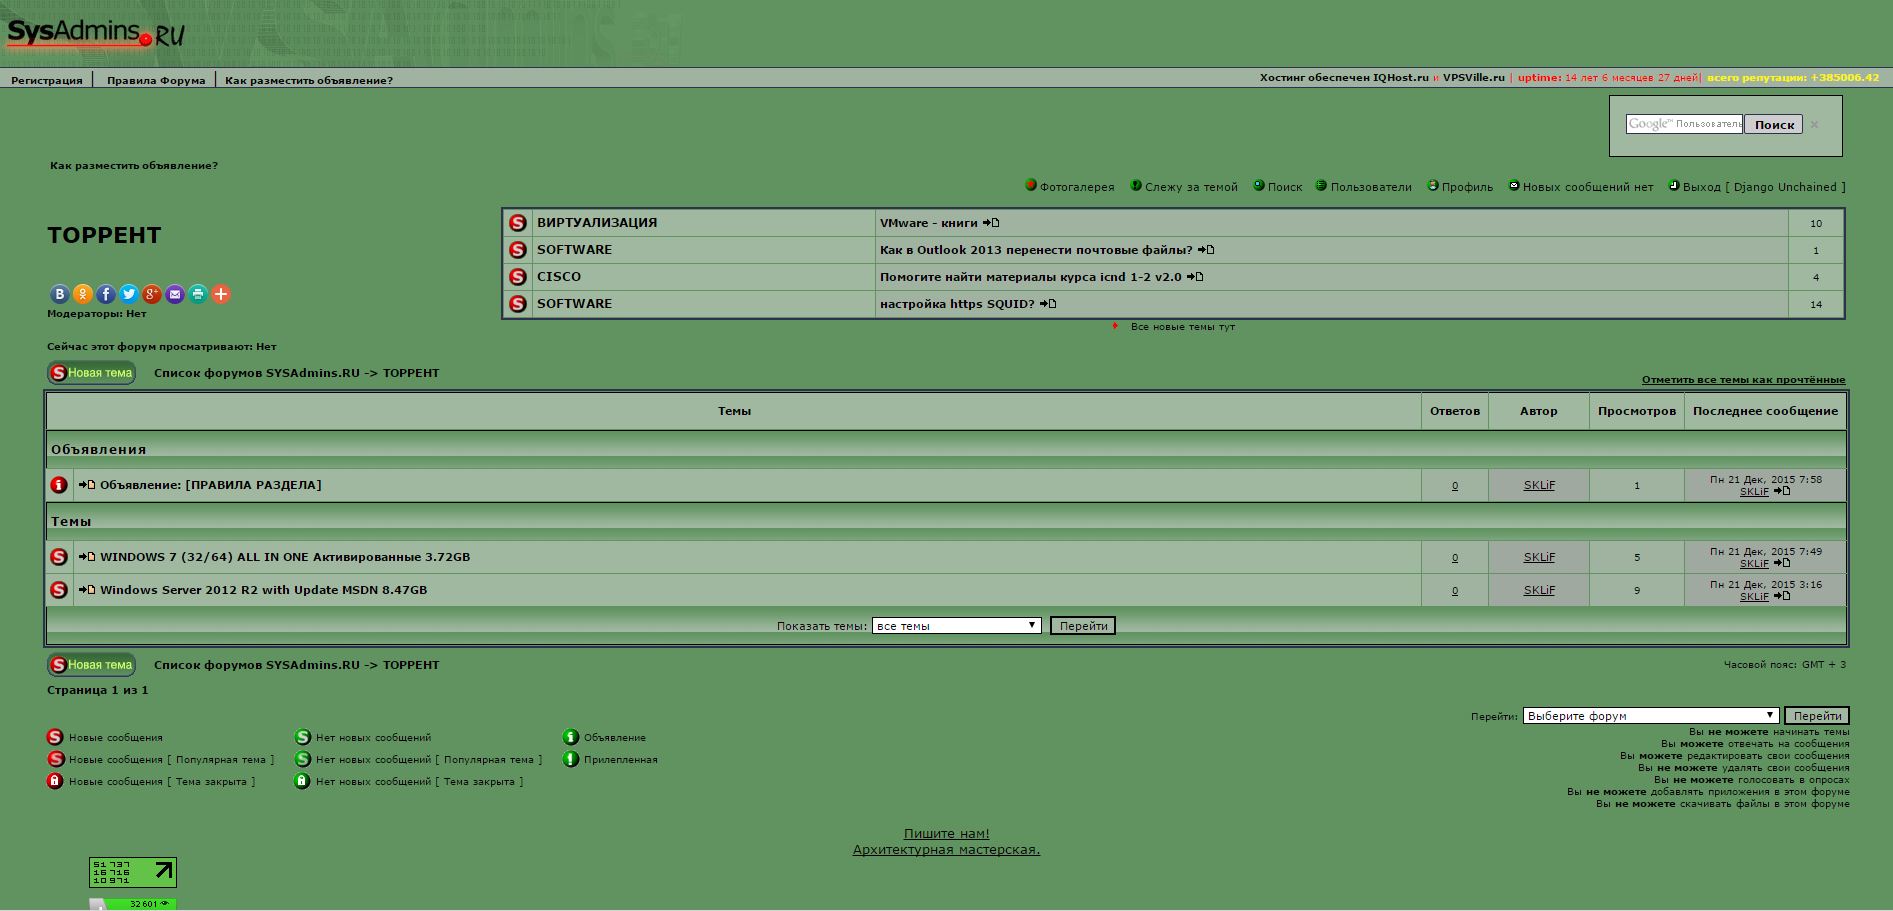Viewport: 1893px width, 911px height.
Task: Go to newest post icon before Windows Server 2012 R2 title
Action: tap(87, 590)
